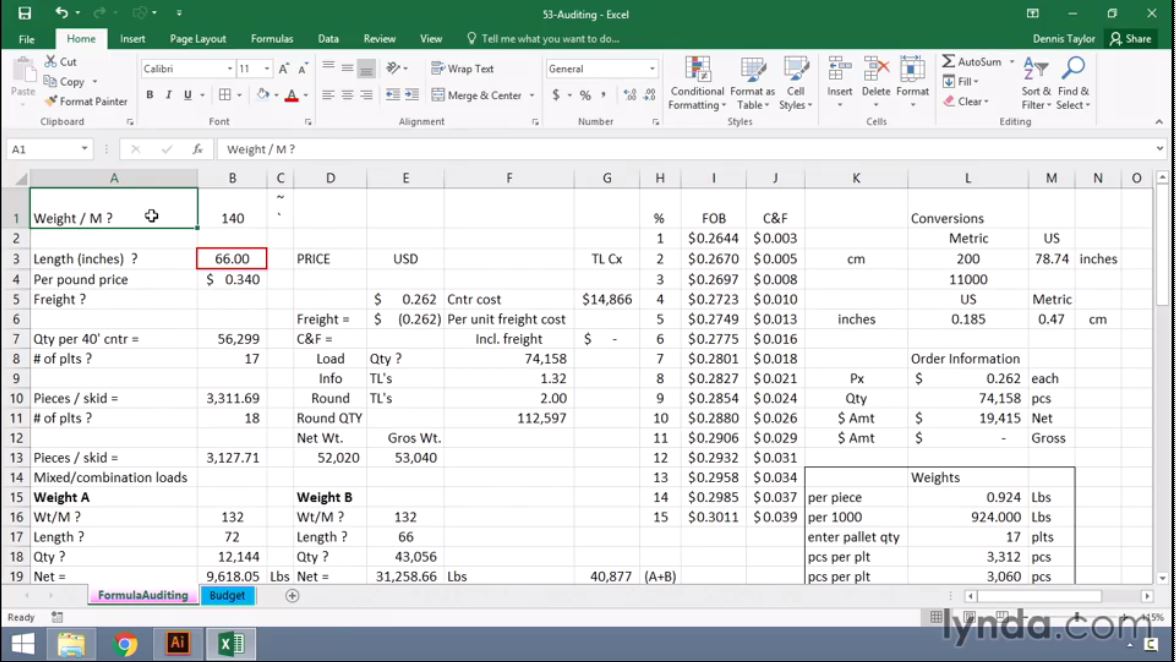This screenshot has height=662, width=1176.
Task: Open Conditional Formatting menu
Action: pyautogui.click(x=697, y=83)
